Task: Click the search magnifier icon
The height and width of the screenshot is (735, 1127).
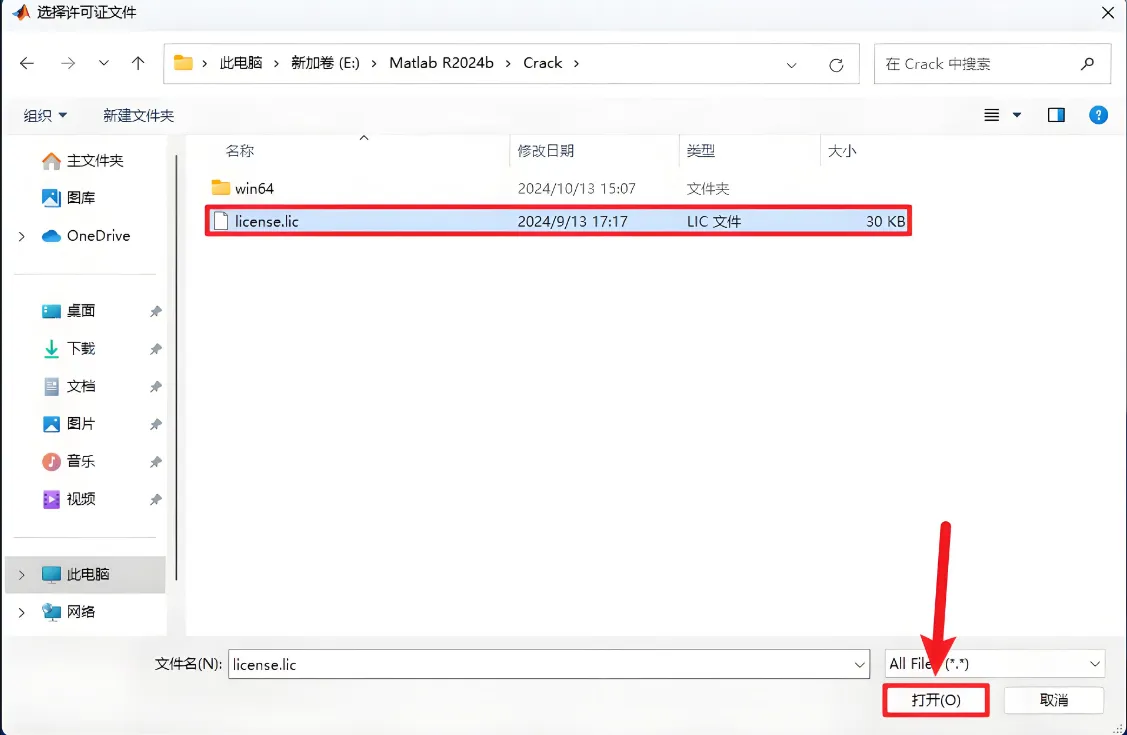Action: [1087, 64]
